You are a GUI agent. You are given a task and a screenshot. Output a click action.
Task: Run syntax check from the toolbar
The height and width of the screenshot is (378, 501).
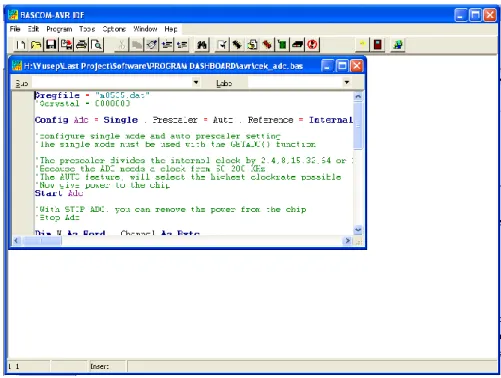click(x=222, y=44)
